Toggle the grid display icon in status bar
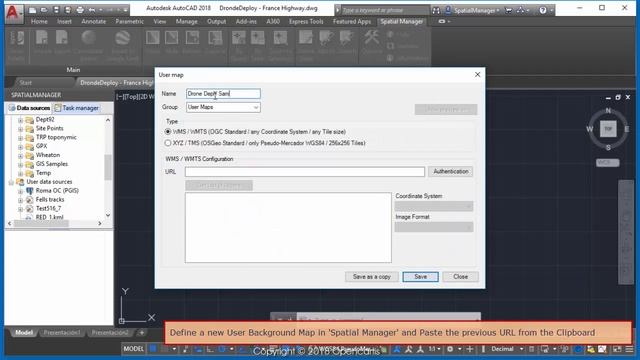This screenshot has height=360, width=640. [x=153, y=349]
